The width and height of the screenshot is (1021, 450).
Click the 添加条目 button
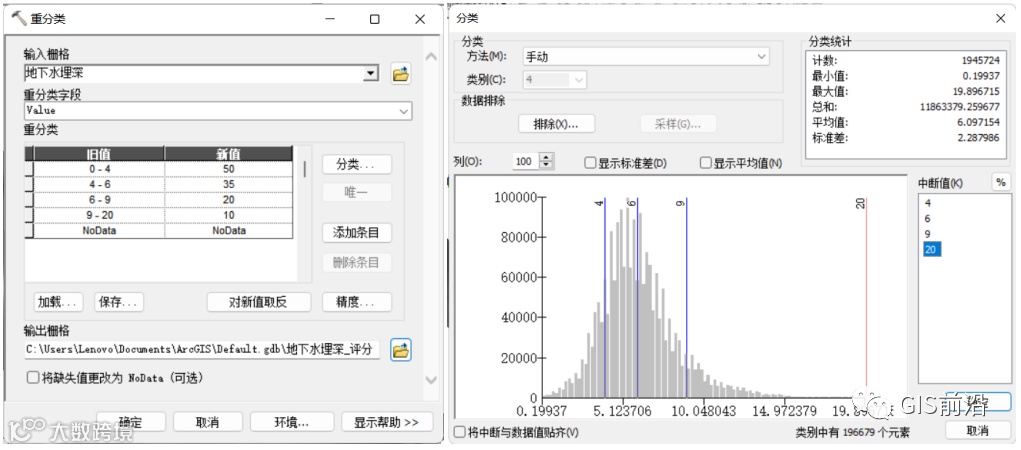coord(357,232)
